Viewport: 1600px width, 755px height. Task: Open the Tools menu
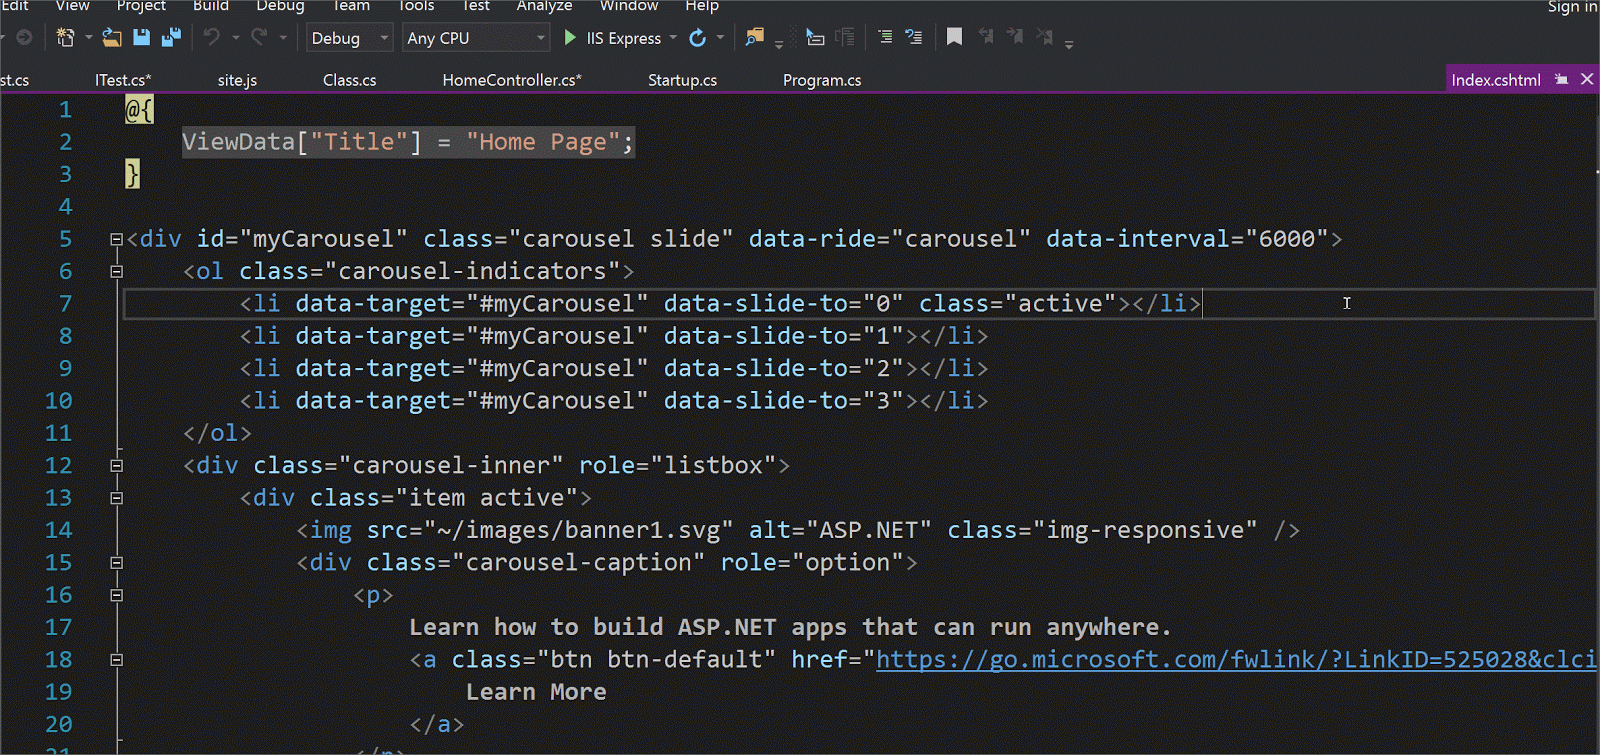[x=416, y=6]
